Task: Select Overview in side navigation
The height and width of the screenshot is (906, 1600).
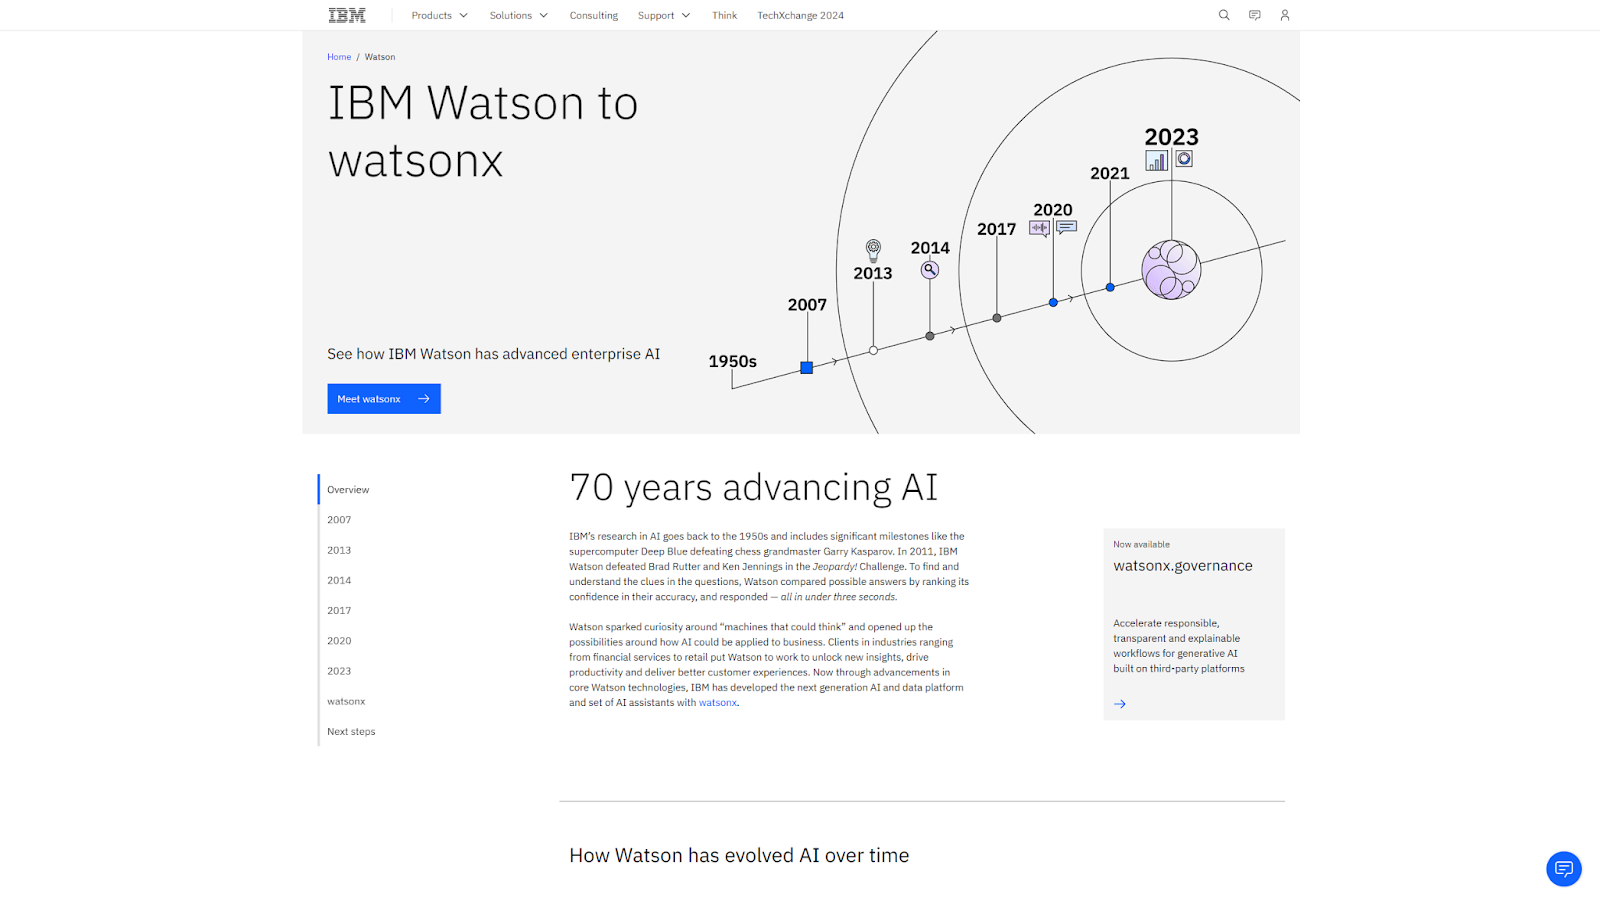Action: (348, 490)
